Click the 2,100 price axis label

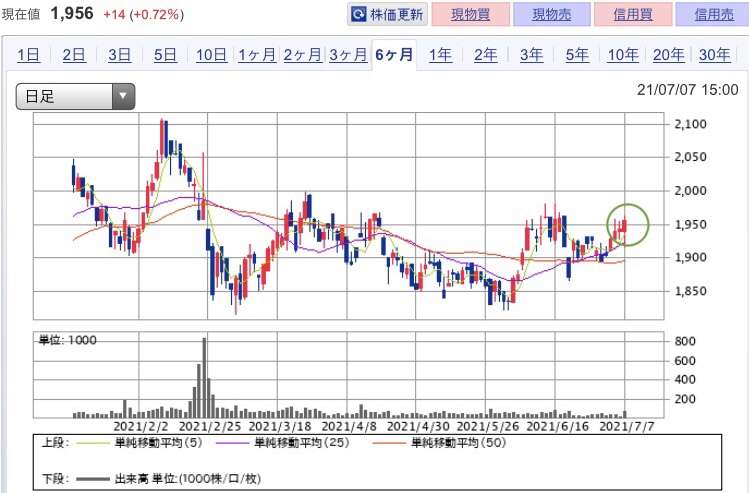pos(690,124)
